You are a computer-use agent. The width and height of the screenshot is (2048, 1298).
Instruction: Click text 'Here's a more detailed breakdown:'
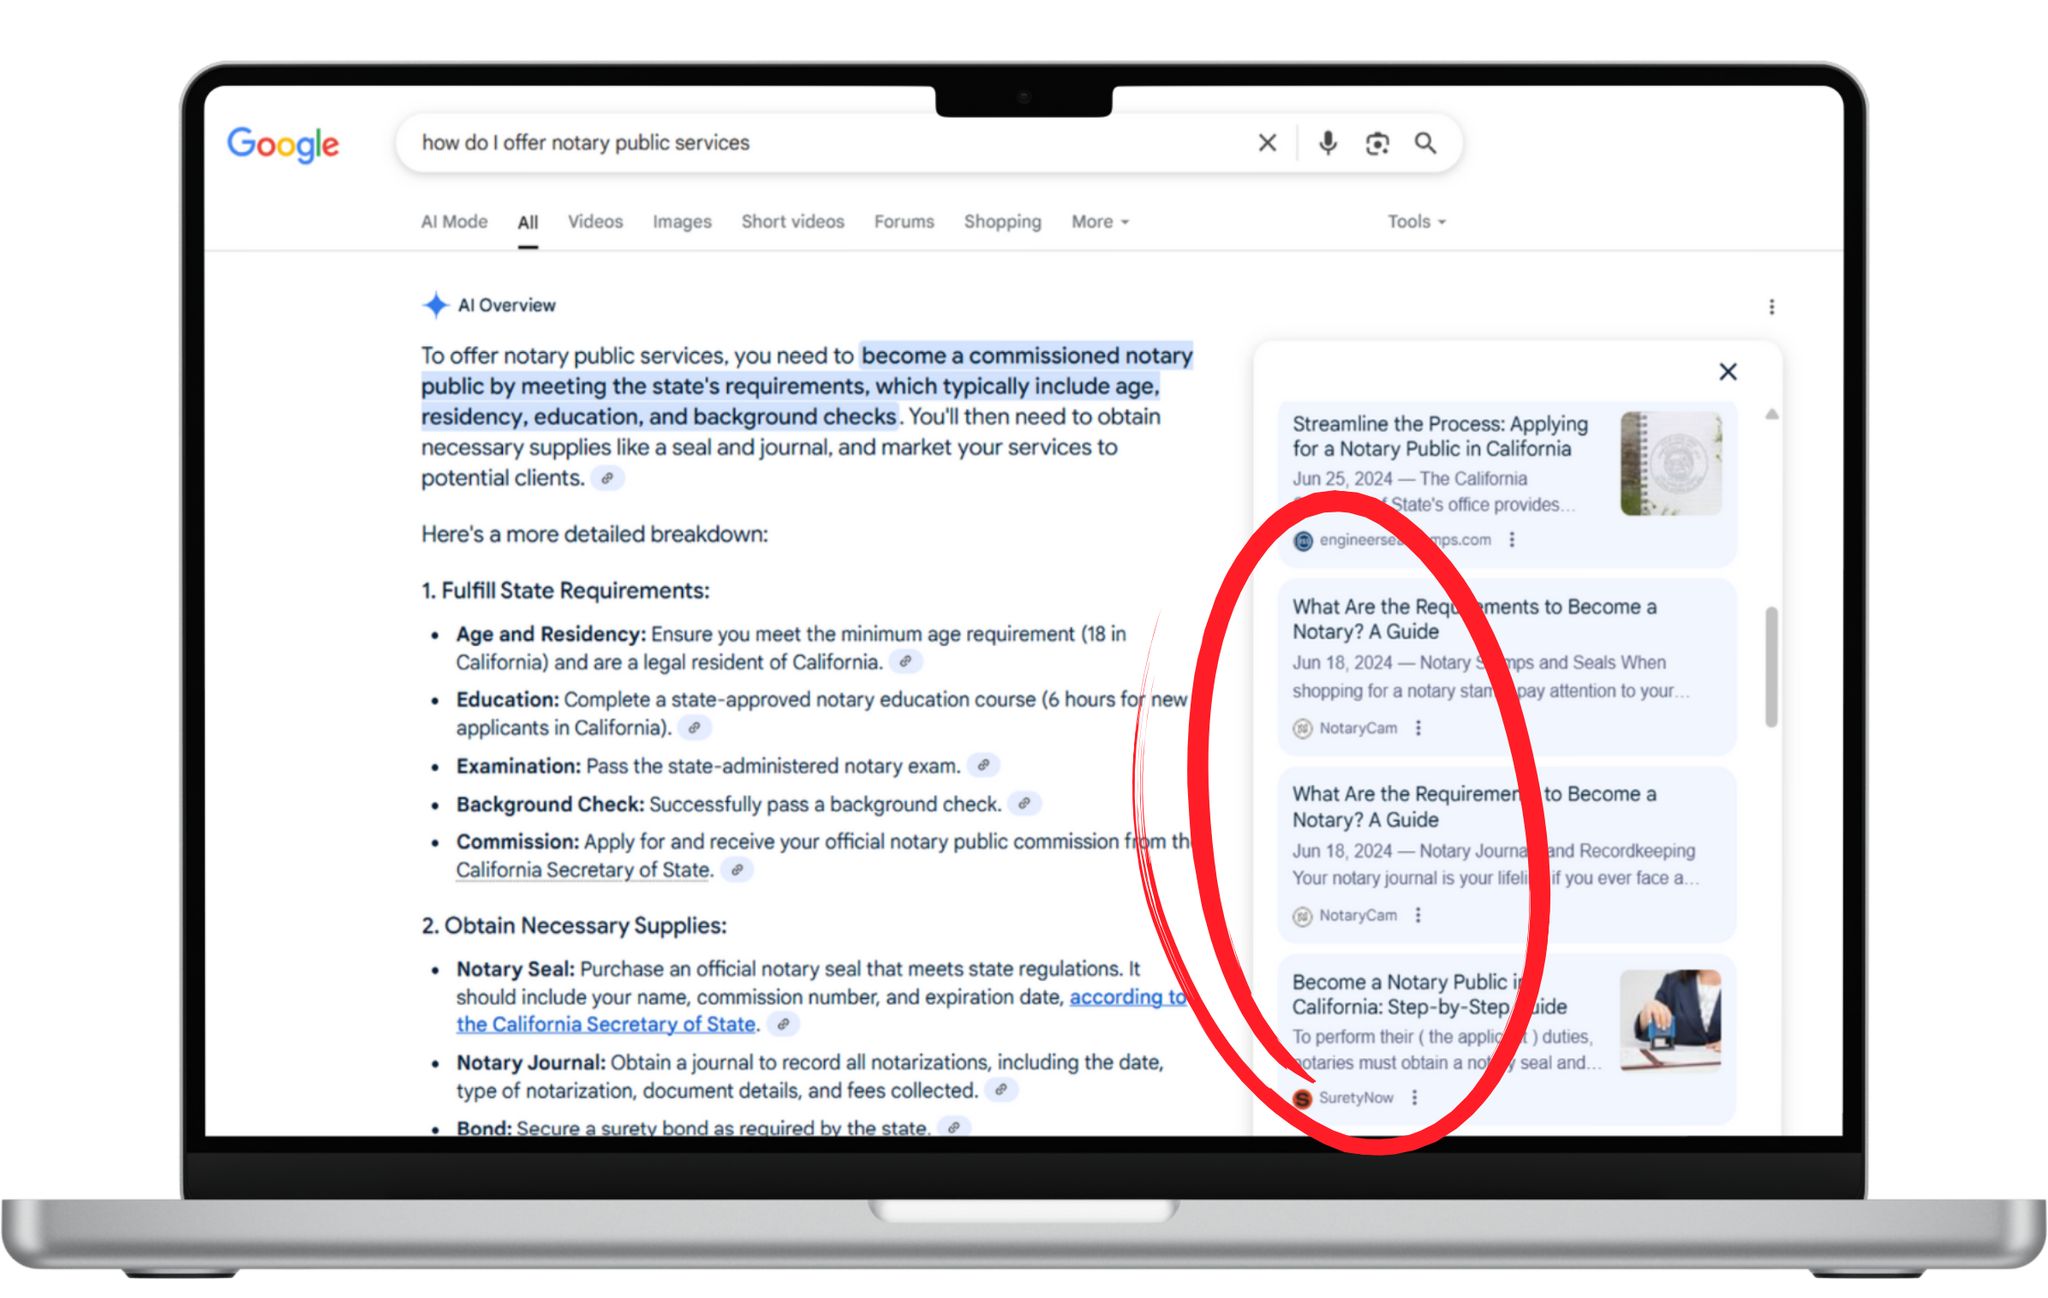point(595,534)
